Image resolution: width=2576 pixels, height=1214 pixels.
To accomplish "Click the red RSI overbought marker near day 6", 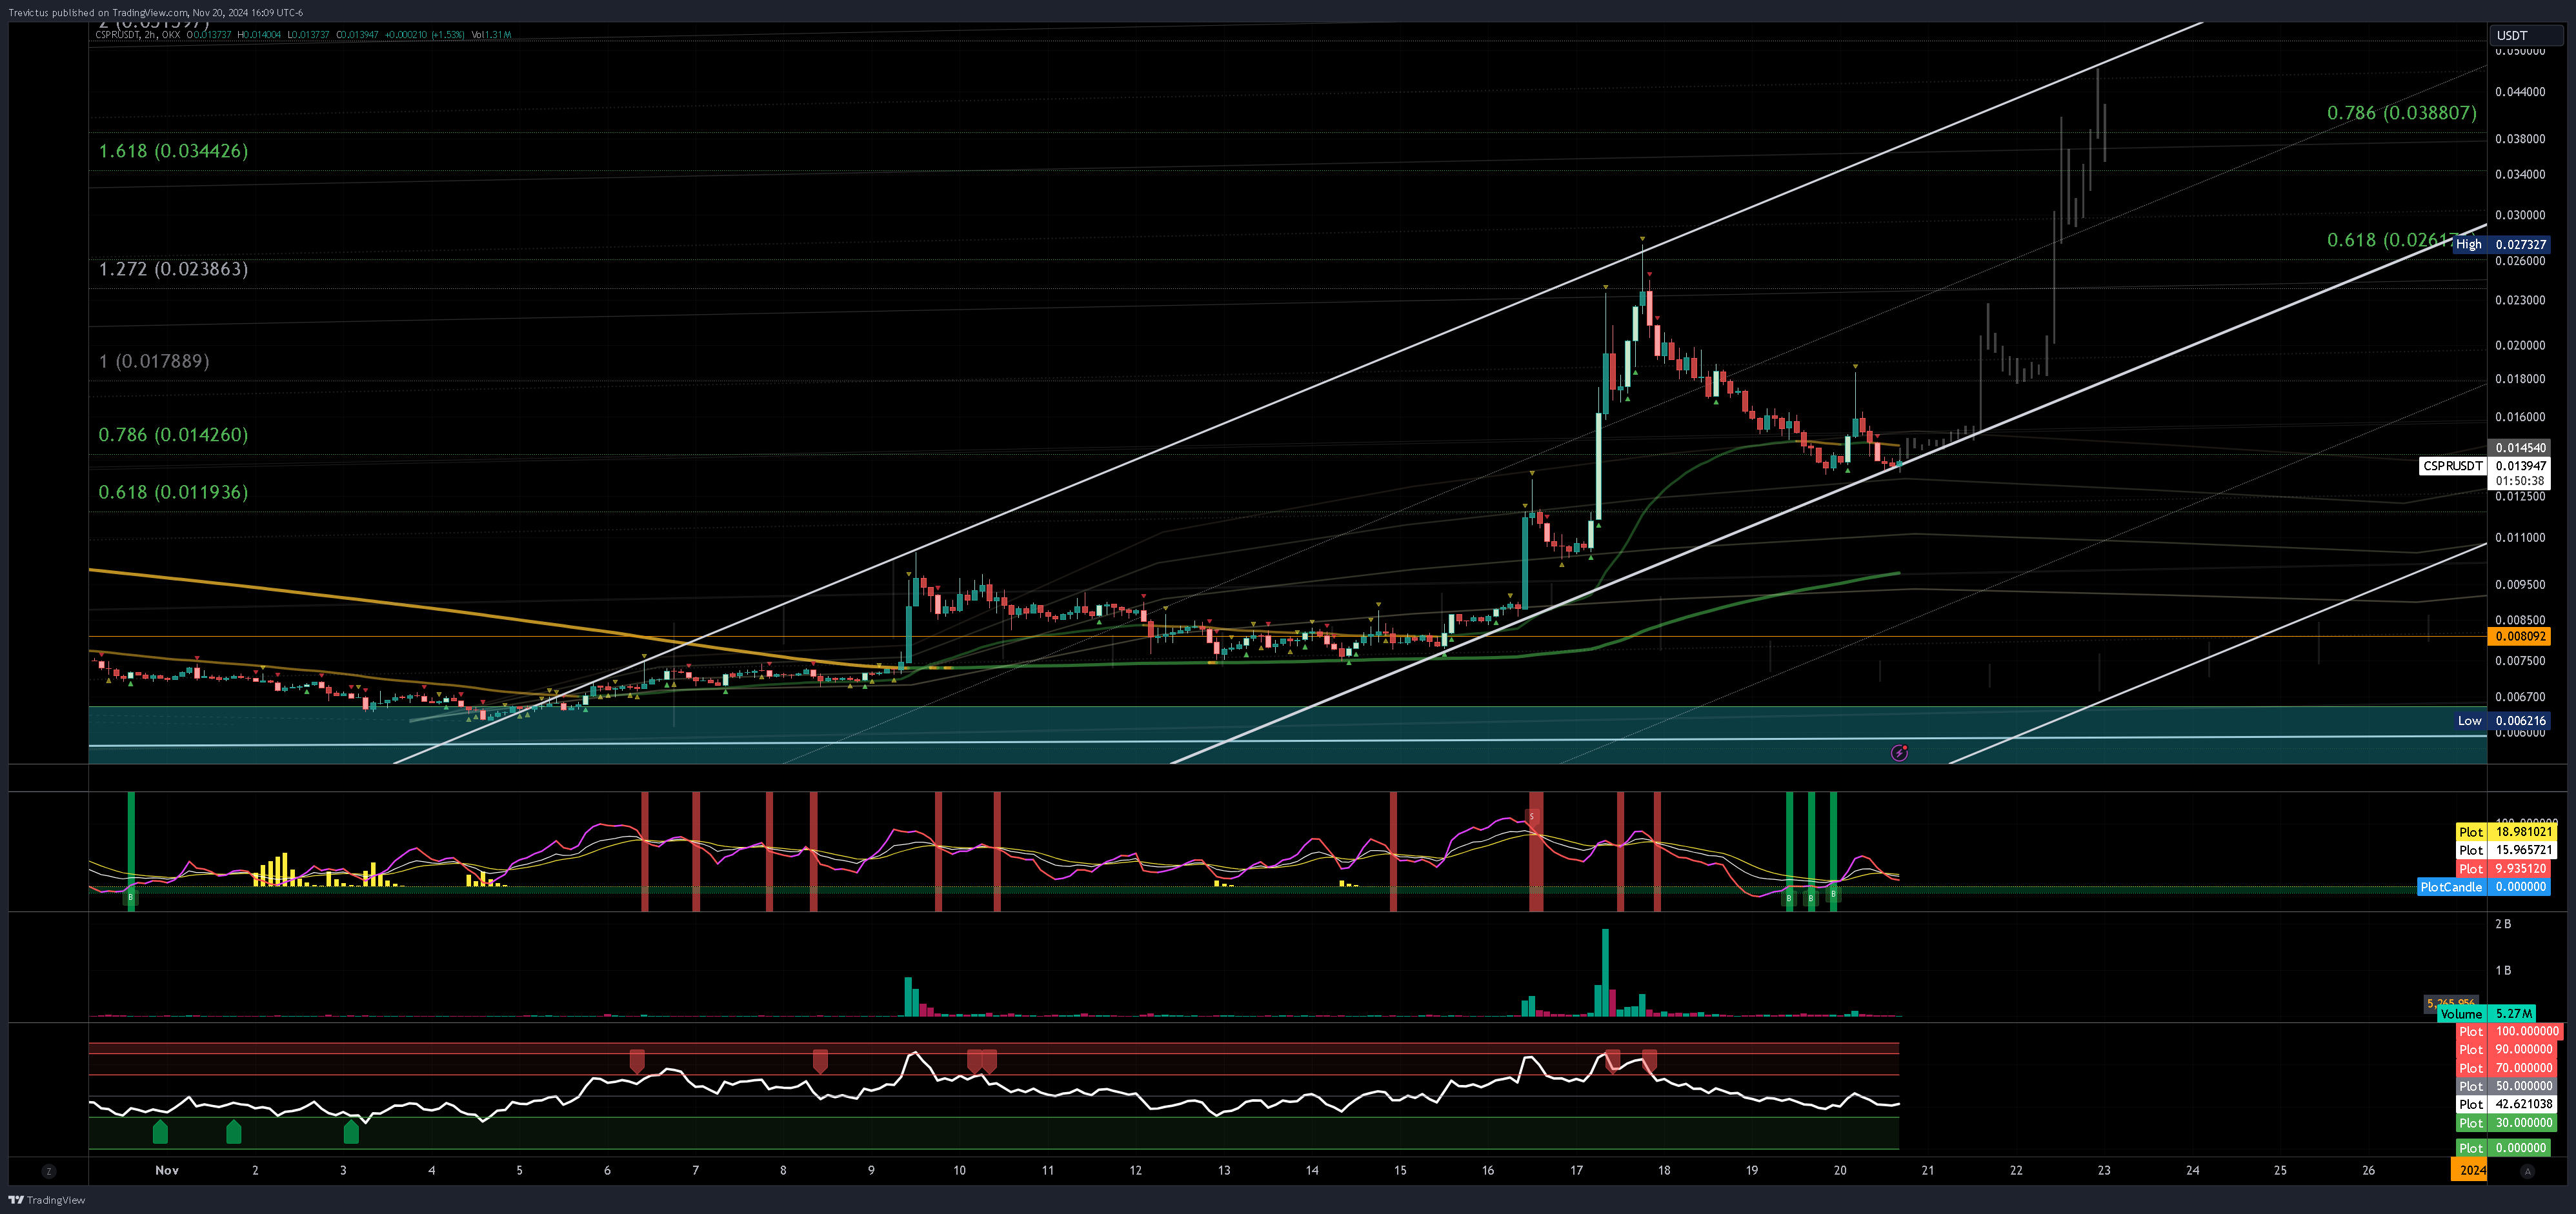I will pyautogui.click(x=637, y=1061).
